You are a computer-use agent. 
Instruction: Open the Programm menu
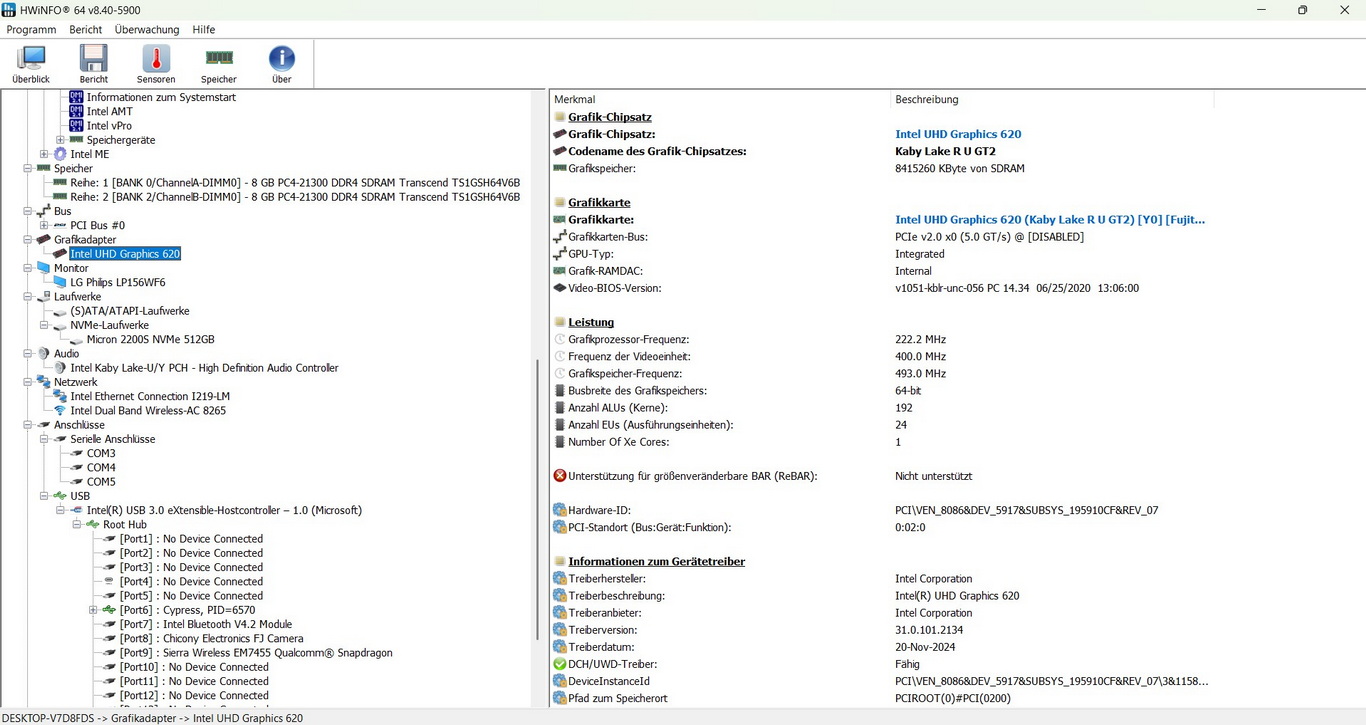click(x=31, y=30)
